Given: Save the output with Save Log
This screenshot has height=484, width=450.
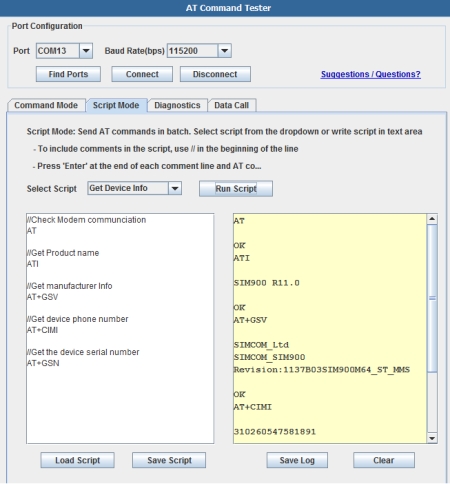Looking at the screenshot, I should click(297, 460).
